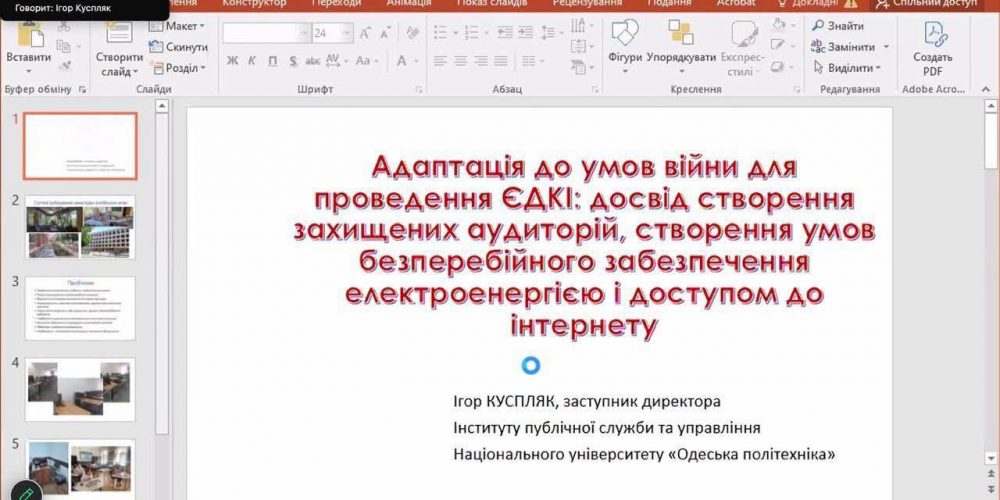
Task: Click the Shape Outline pen icon
Action: 777,45
